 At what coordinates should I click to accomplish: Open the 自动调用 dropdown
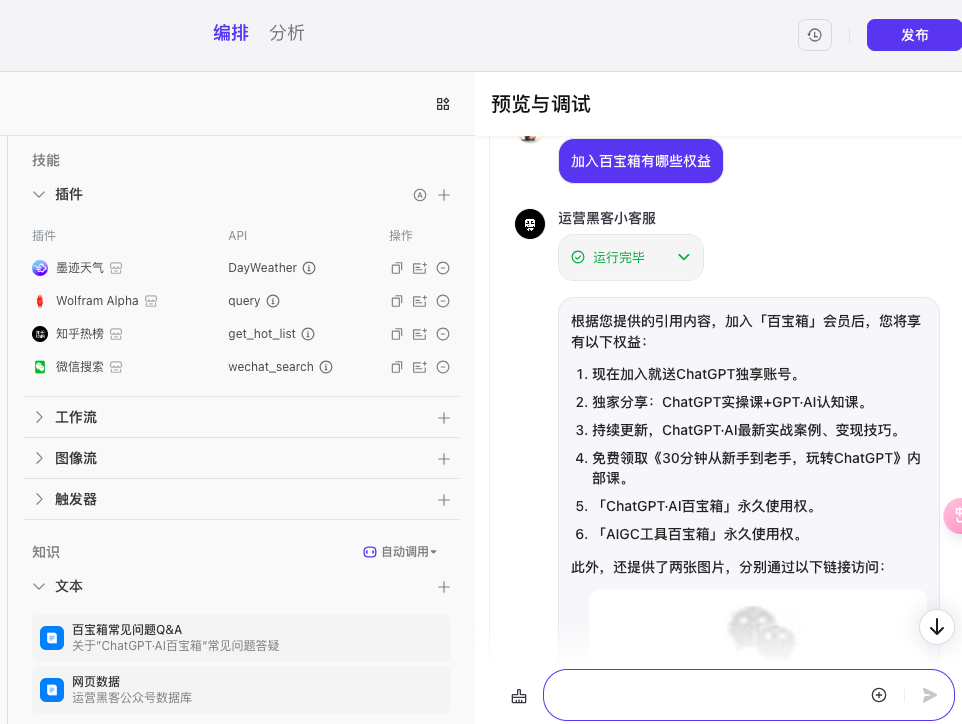pos(400,552)
